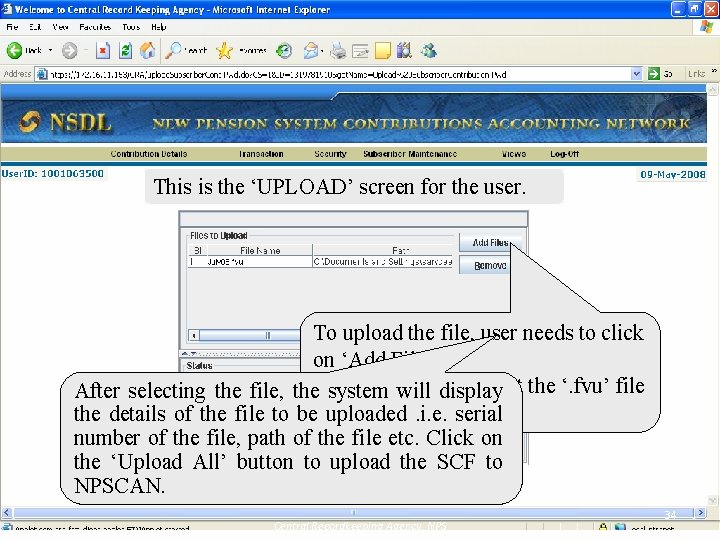Click the Remove button
Image resolution: width=720 pixels, height=540 pixels.
tap(485, 265)
